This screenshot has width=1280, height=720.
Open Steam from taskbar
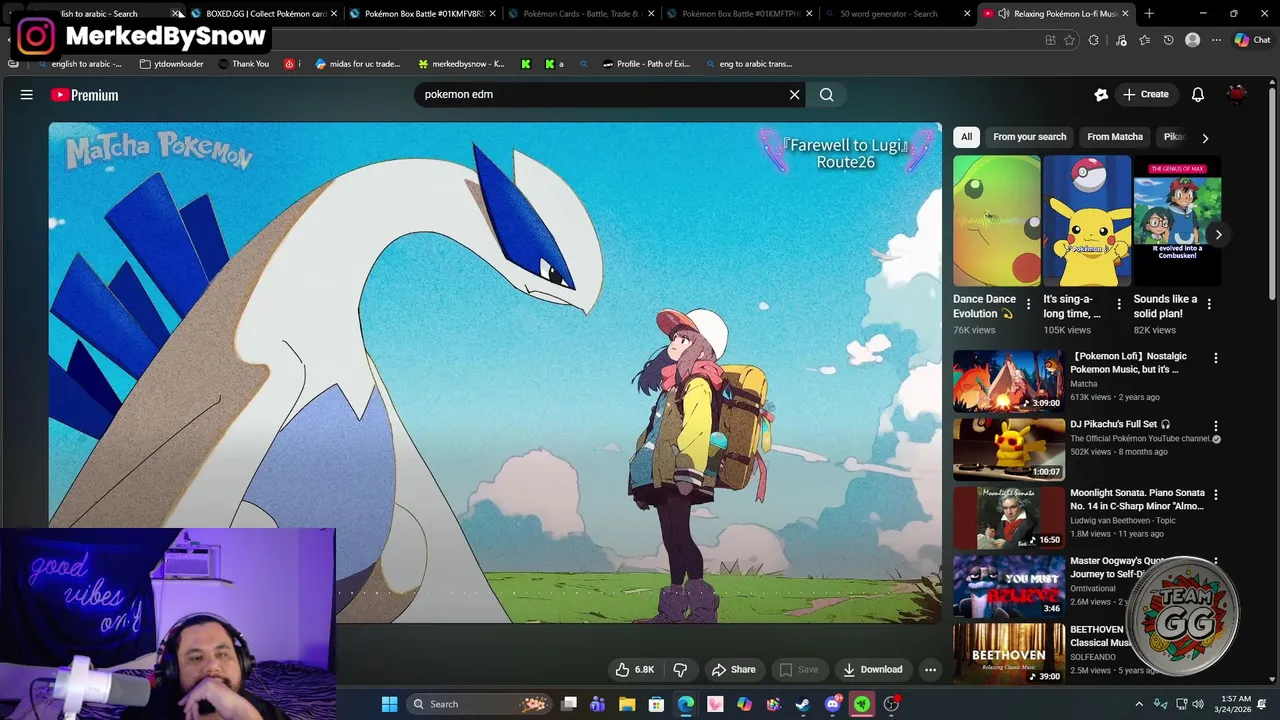(x=802, y=704)
